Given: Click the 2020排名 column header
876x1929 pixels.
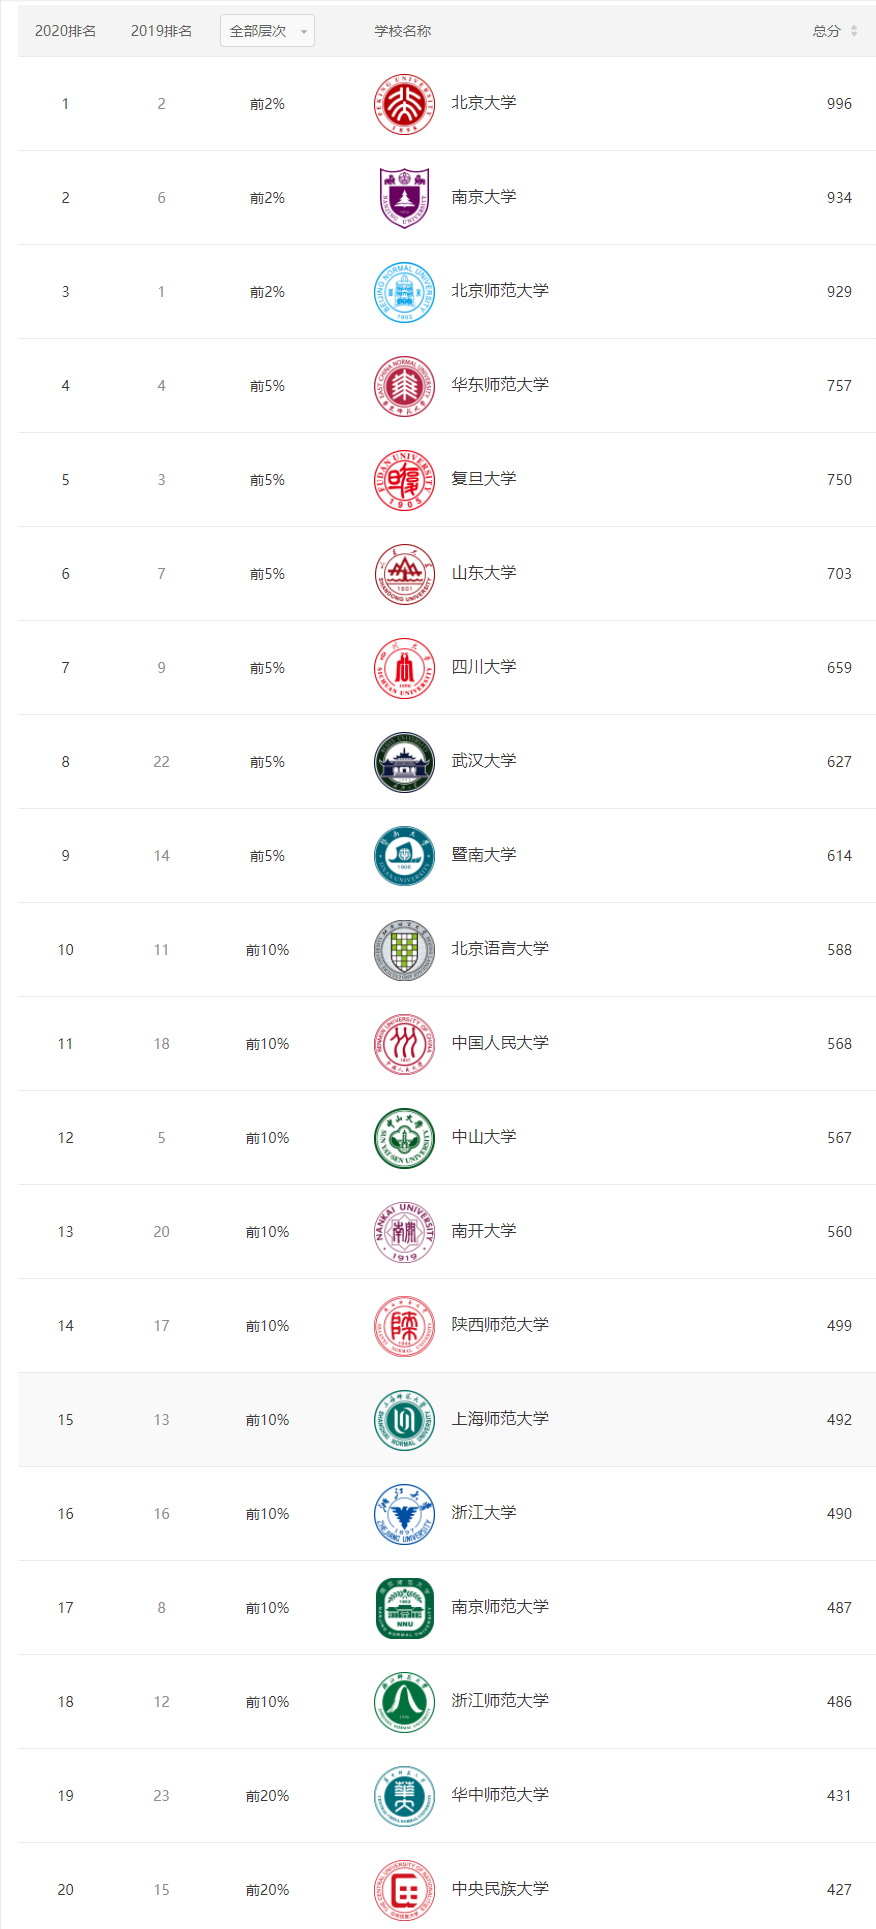Looking at the screenshot, I should 65,30.
